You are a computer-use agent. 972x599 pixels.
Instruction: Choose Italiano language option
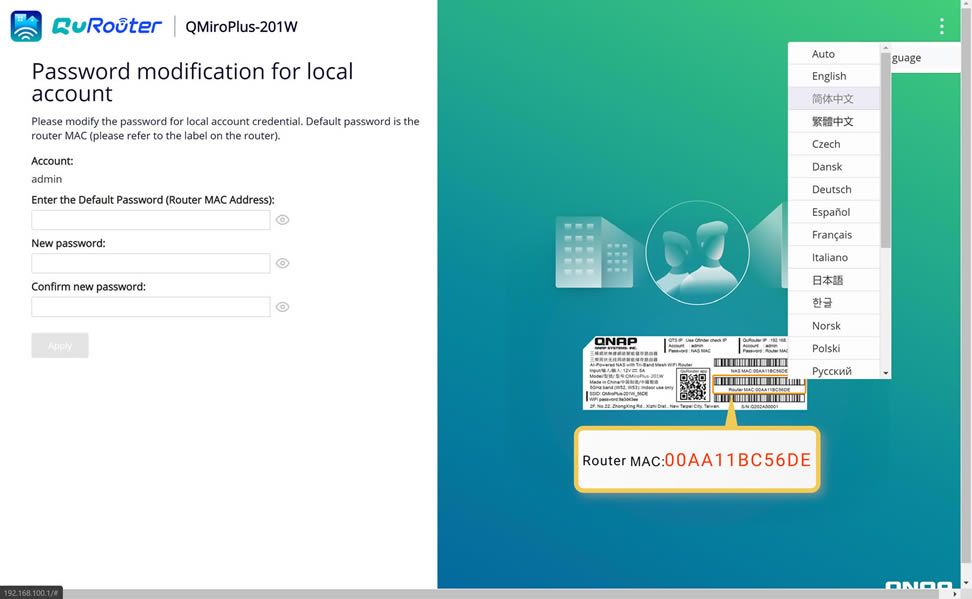click(834, 257)
